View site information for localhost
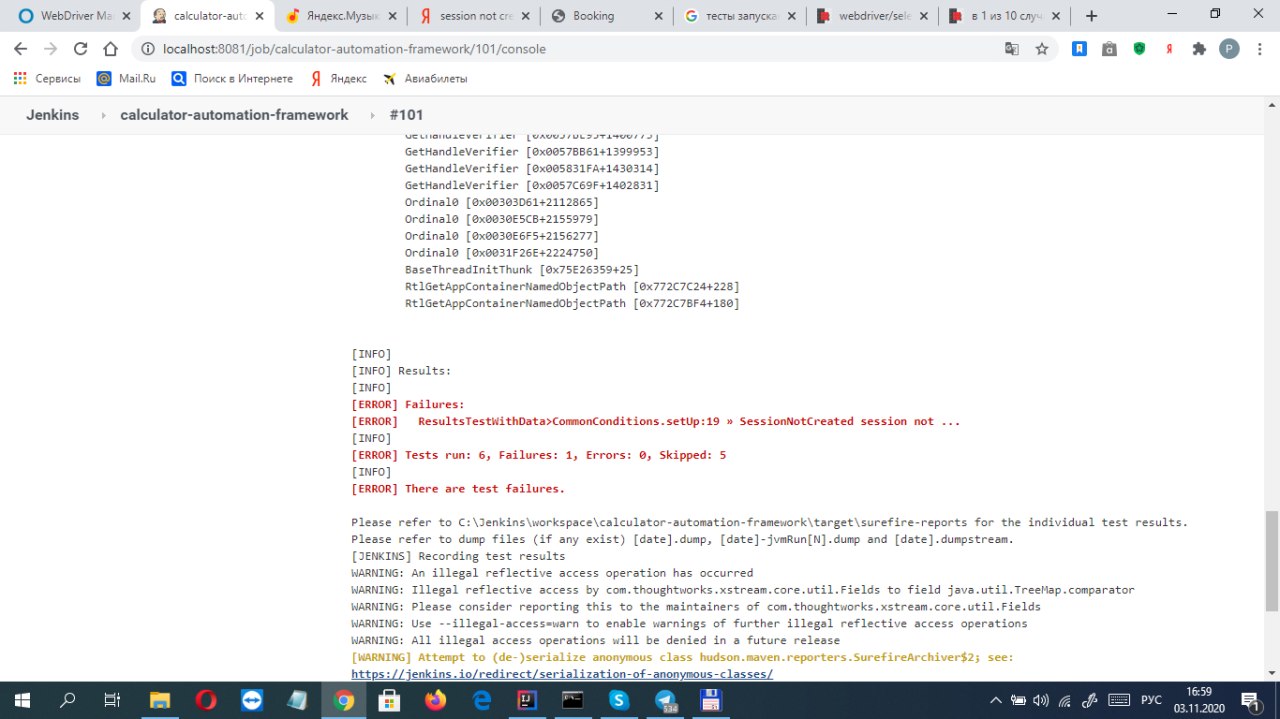Image resolution: width=1280 pixels, height=719 pixels. (x=148, y=48)
